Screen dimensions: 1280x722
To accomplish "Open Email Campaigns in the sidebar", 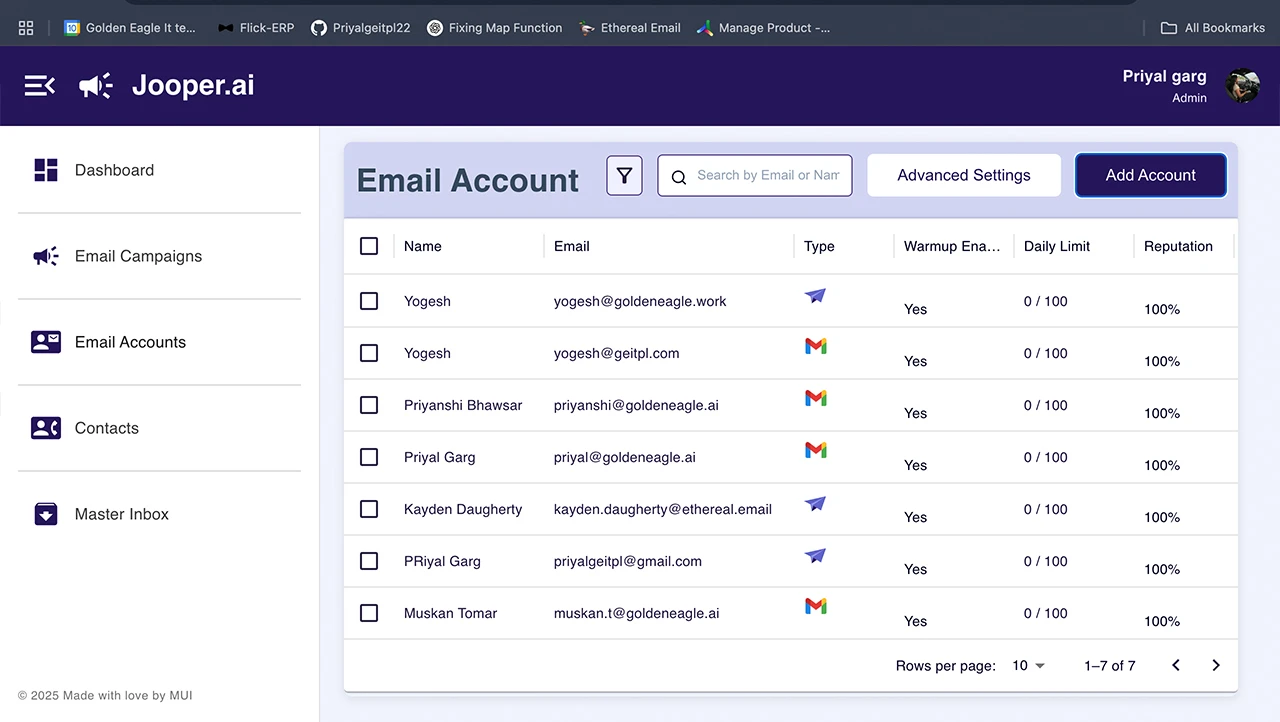I will 159,256.
